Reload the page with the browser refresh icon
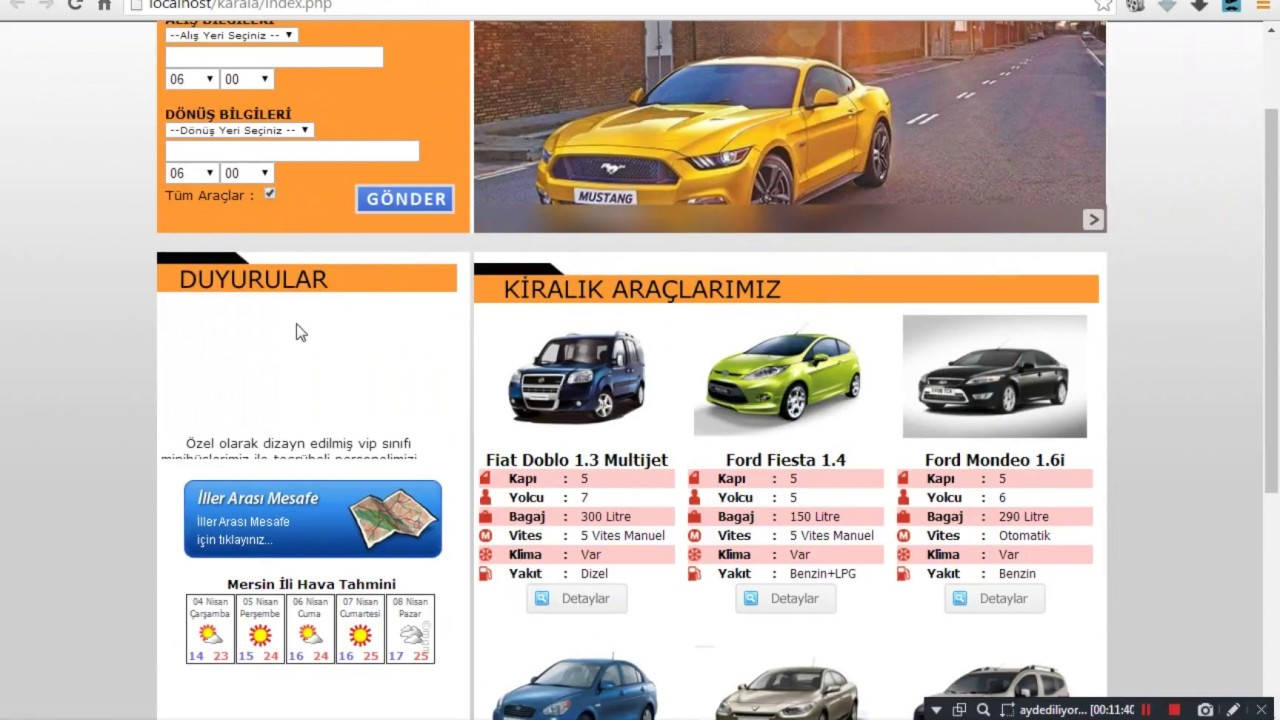The image size is (1280, 720). (x=75, y=5)
